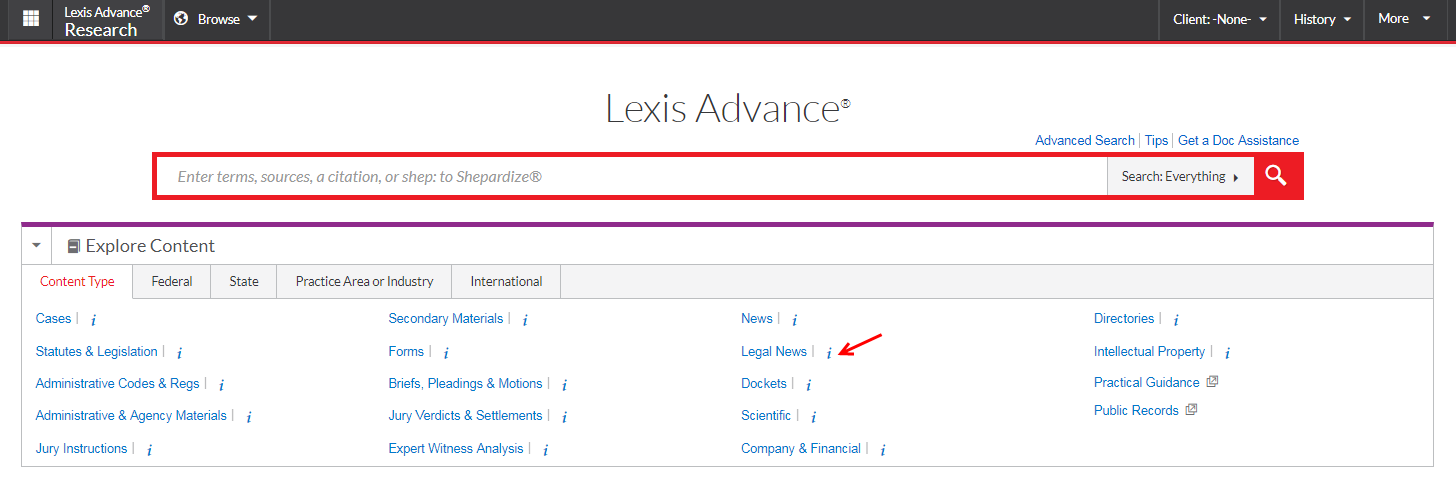Show info icon next to Dockets
Viewport: 1456px width, 486px height.
(808, 385)
